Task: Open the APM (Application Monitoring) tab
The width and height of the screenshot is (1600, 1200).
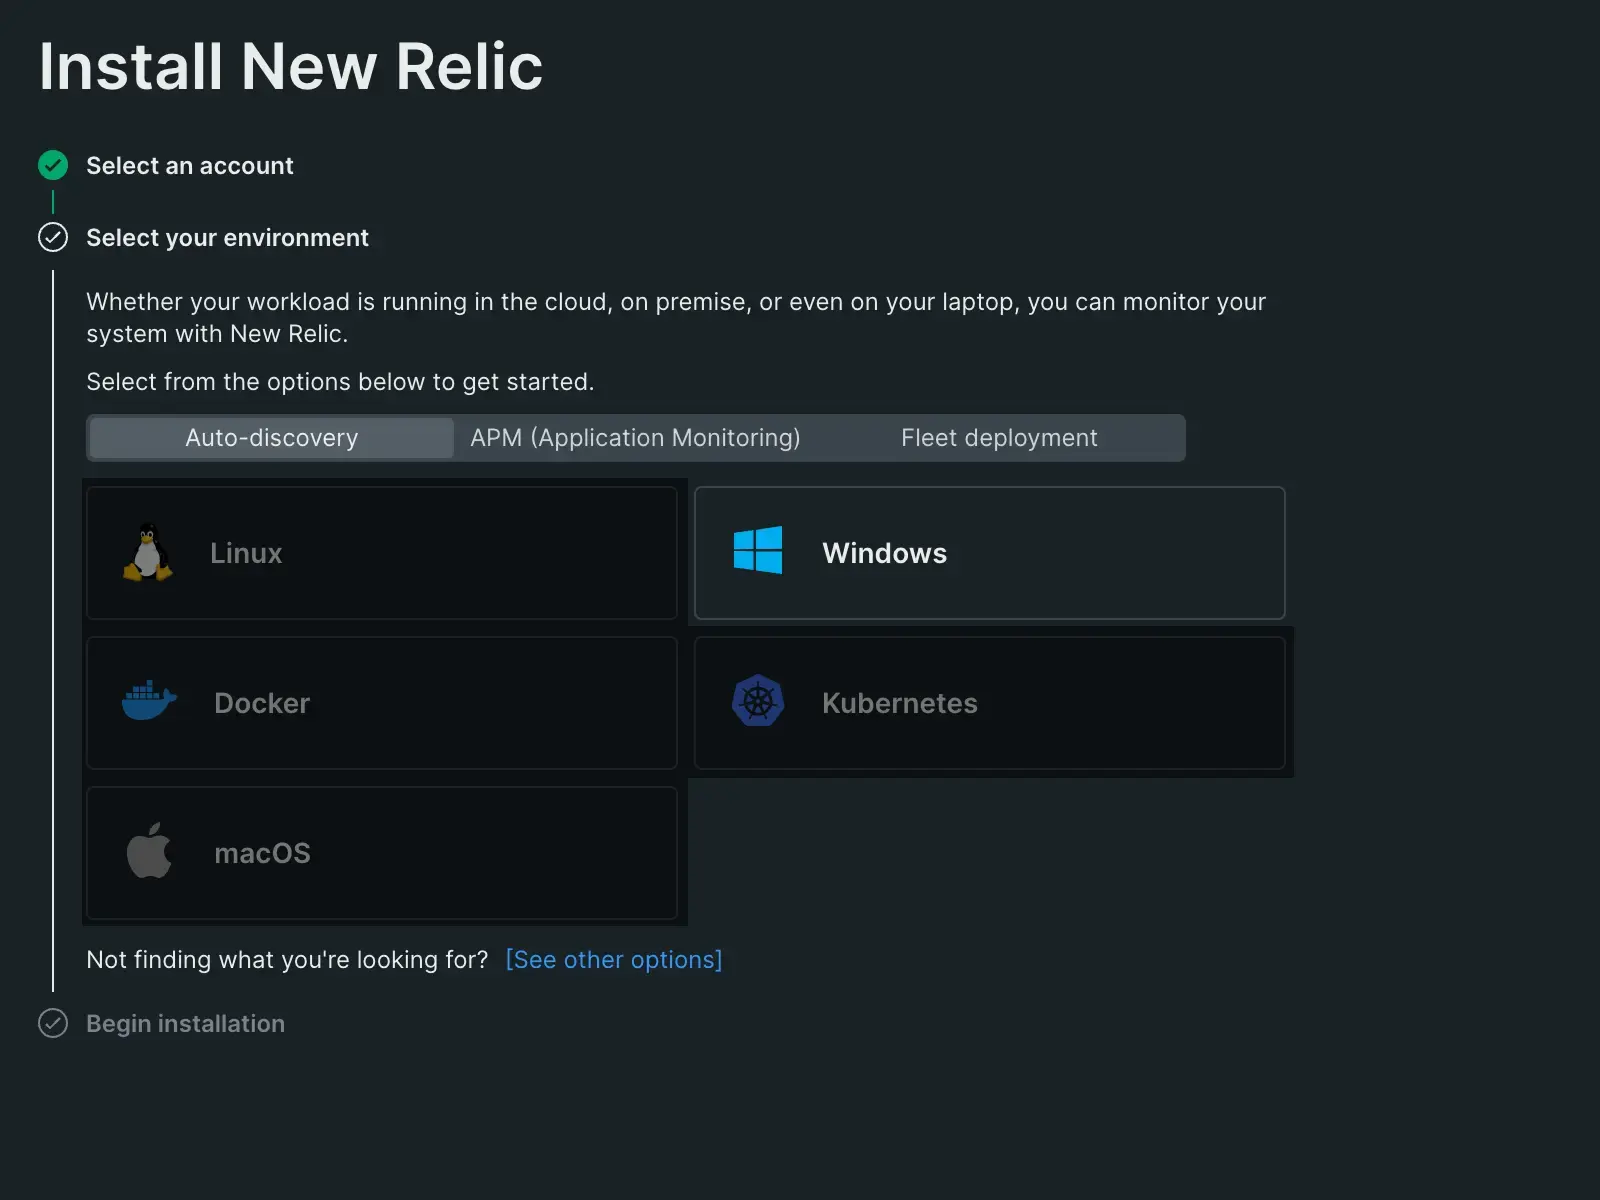Action: coord(635,438)
